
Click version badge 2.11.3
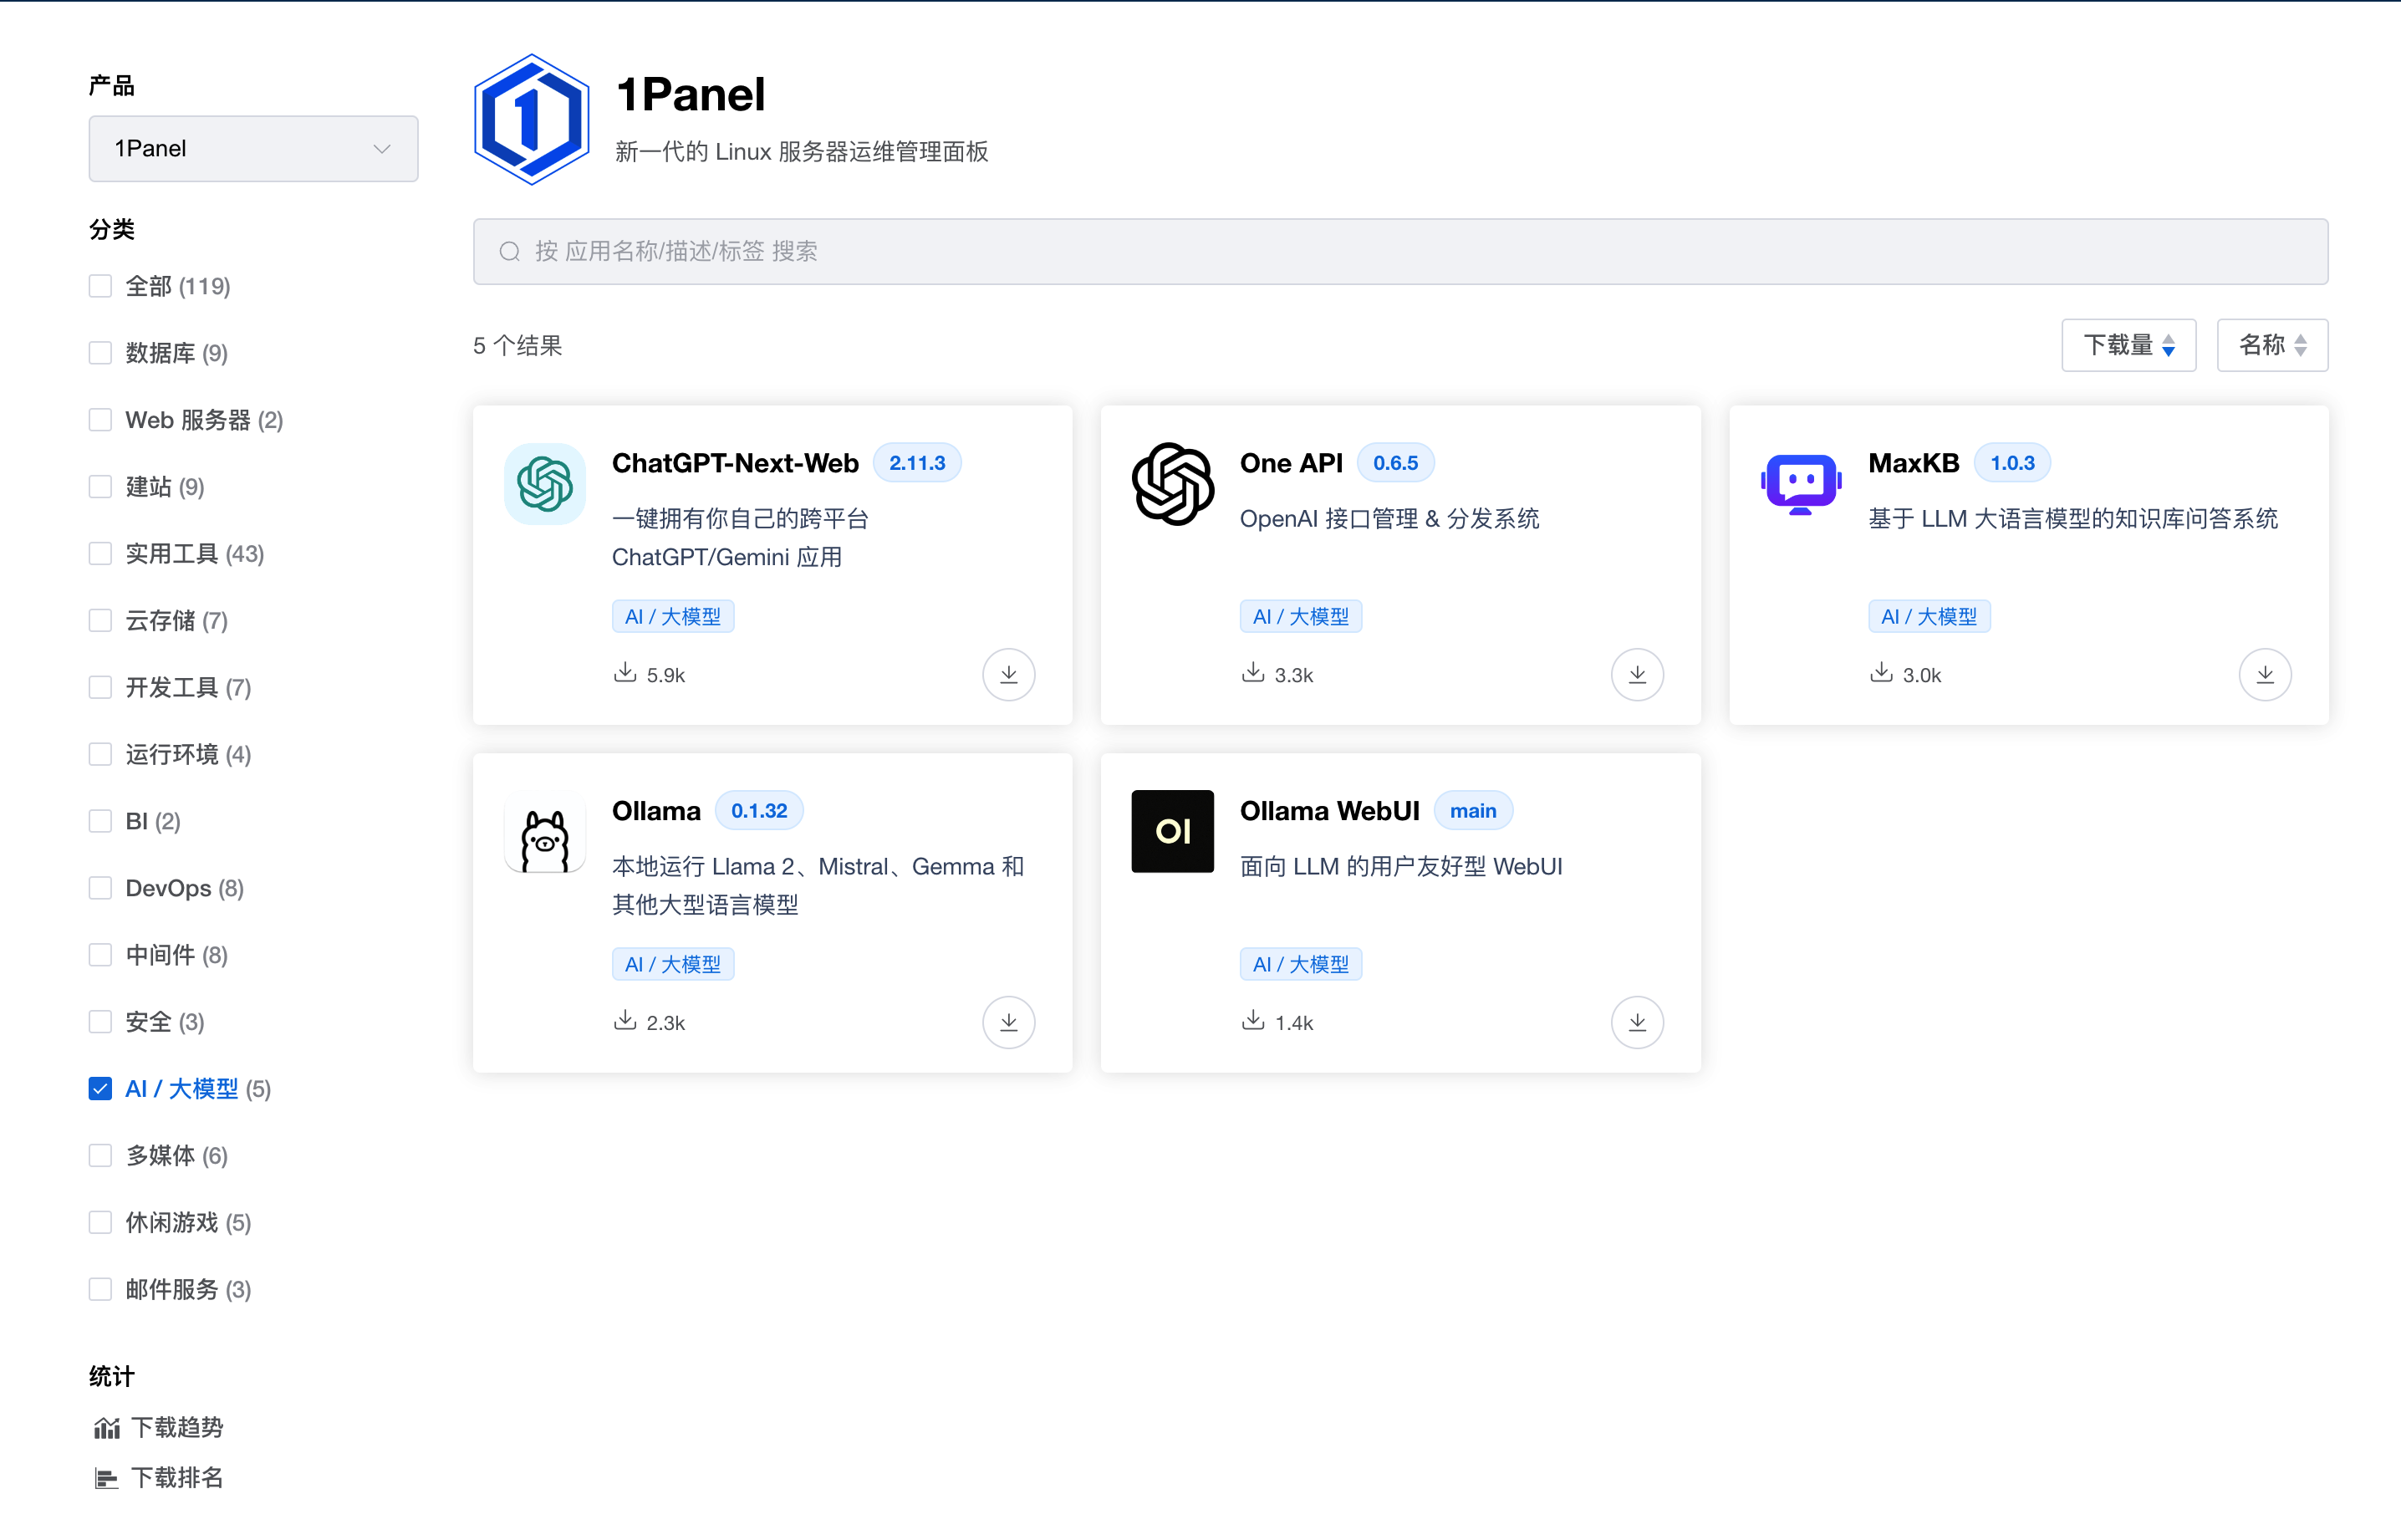pos(917,463)
